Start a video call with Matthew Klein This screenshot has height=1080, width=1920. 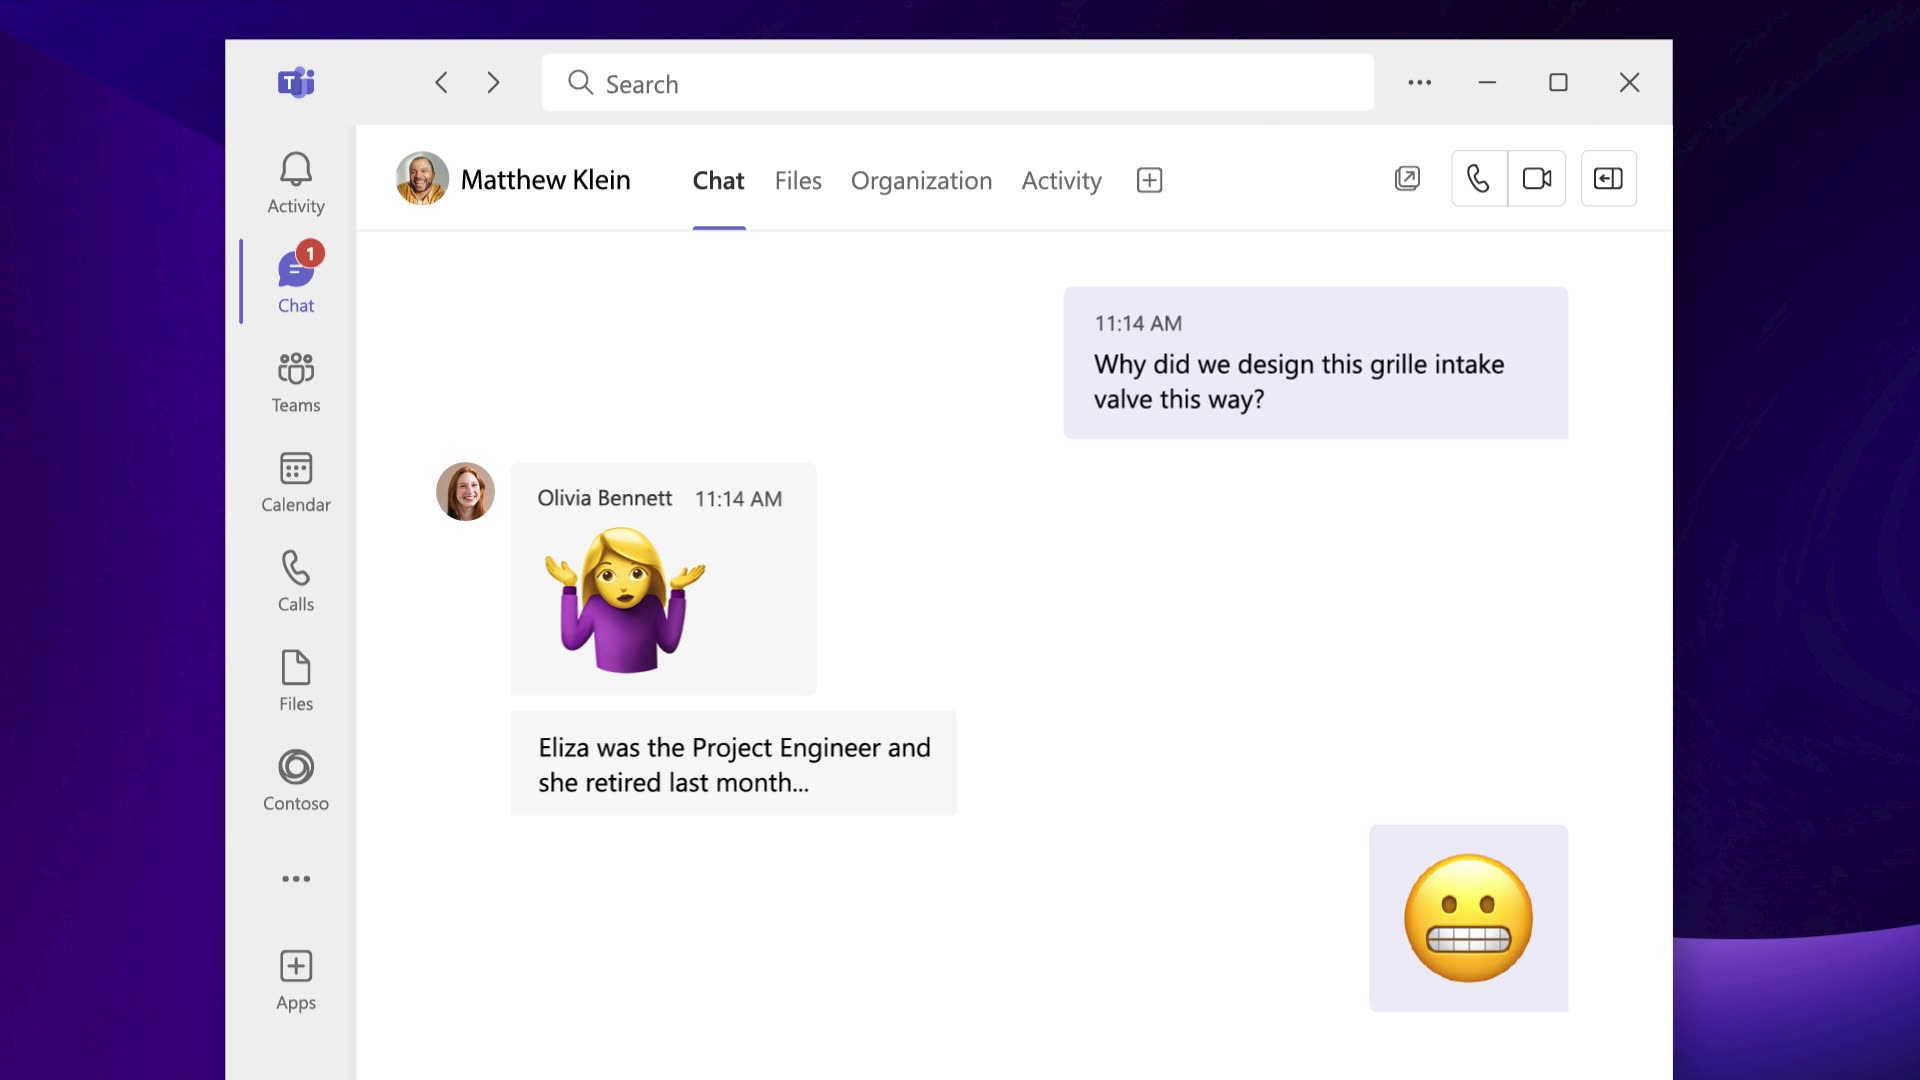click(x=1537, y=179)
